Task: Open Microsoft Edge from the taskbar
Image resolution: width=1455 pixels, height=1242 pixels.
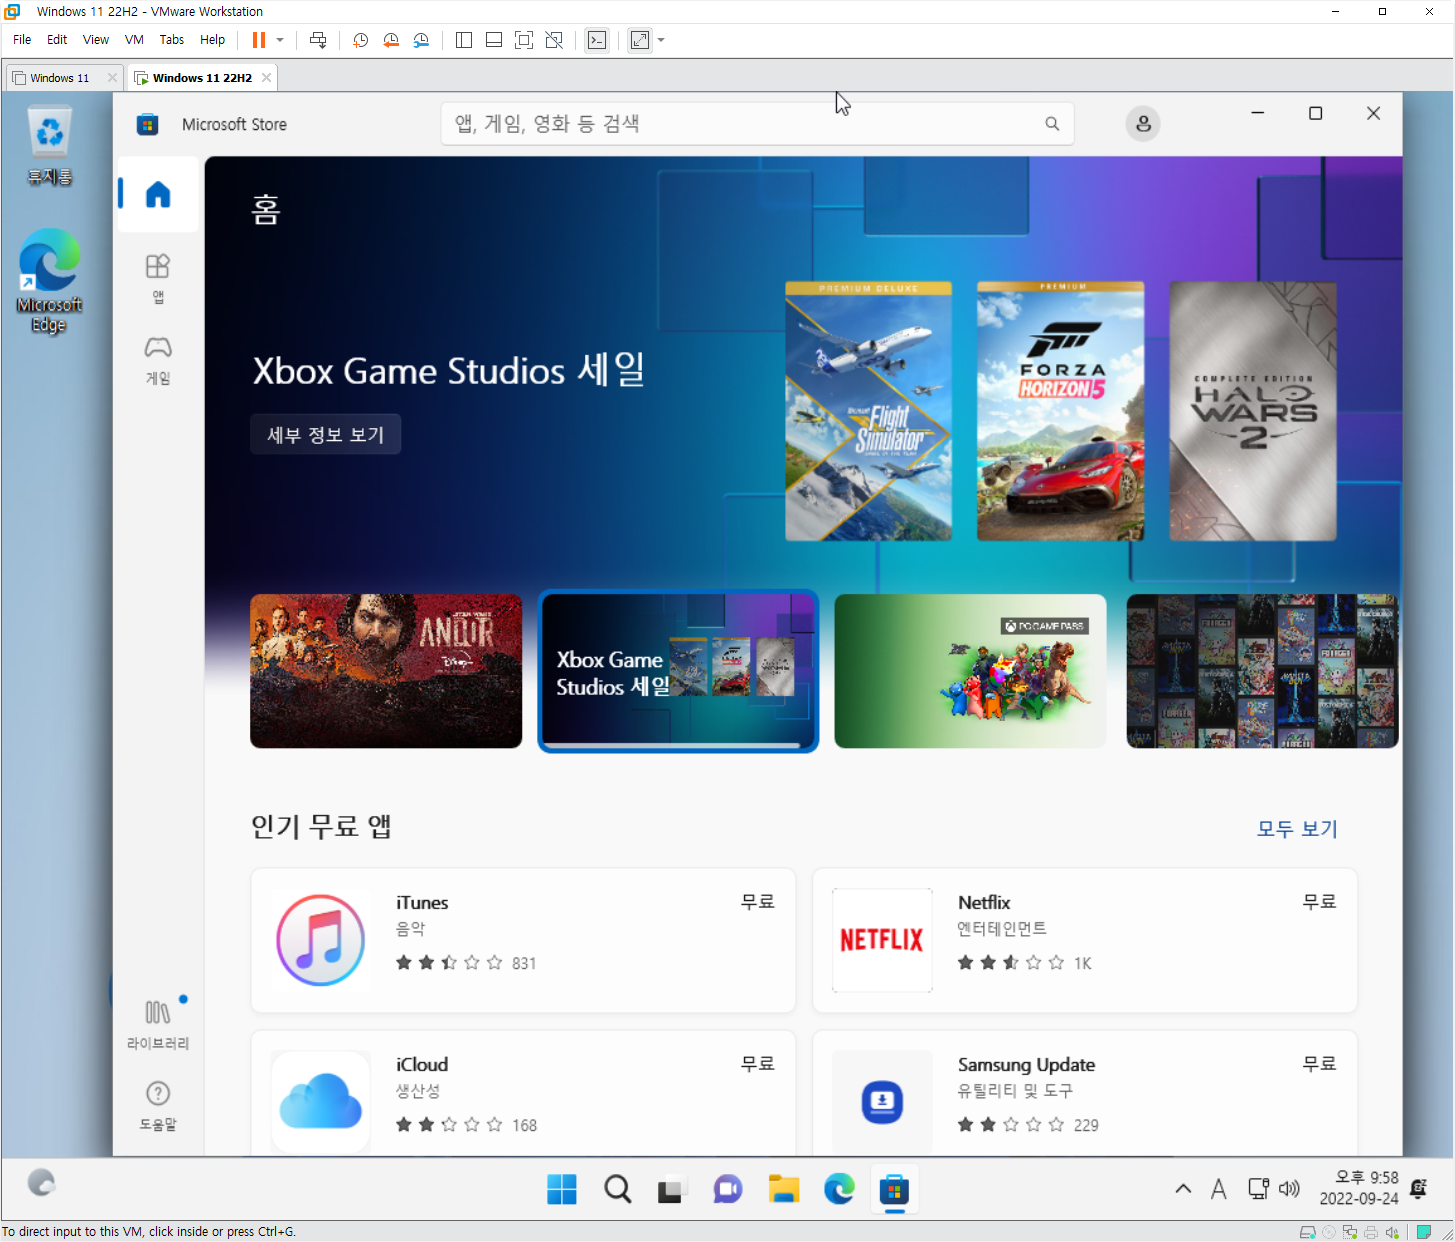Action: tap(839, 1189)
